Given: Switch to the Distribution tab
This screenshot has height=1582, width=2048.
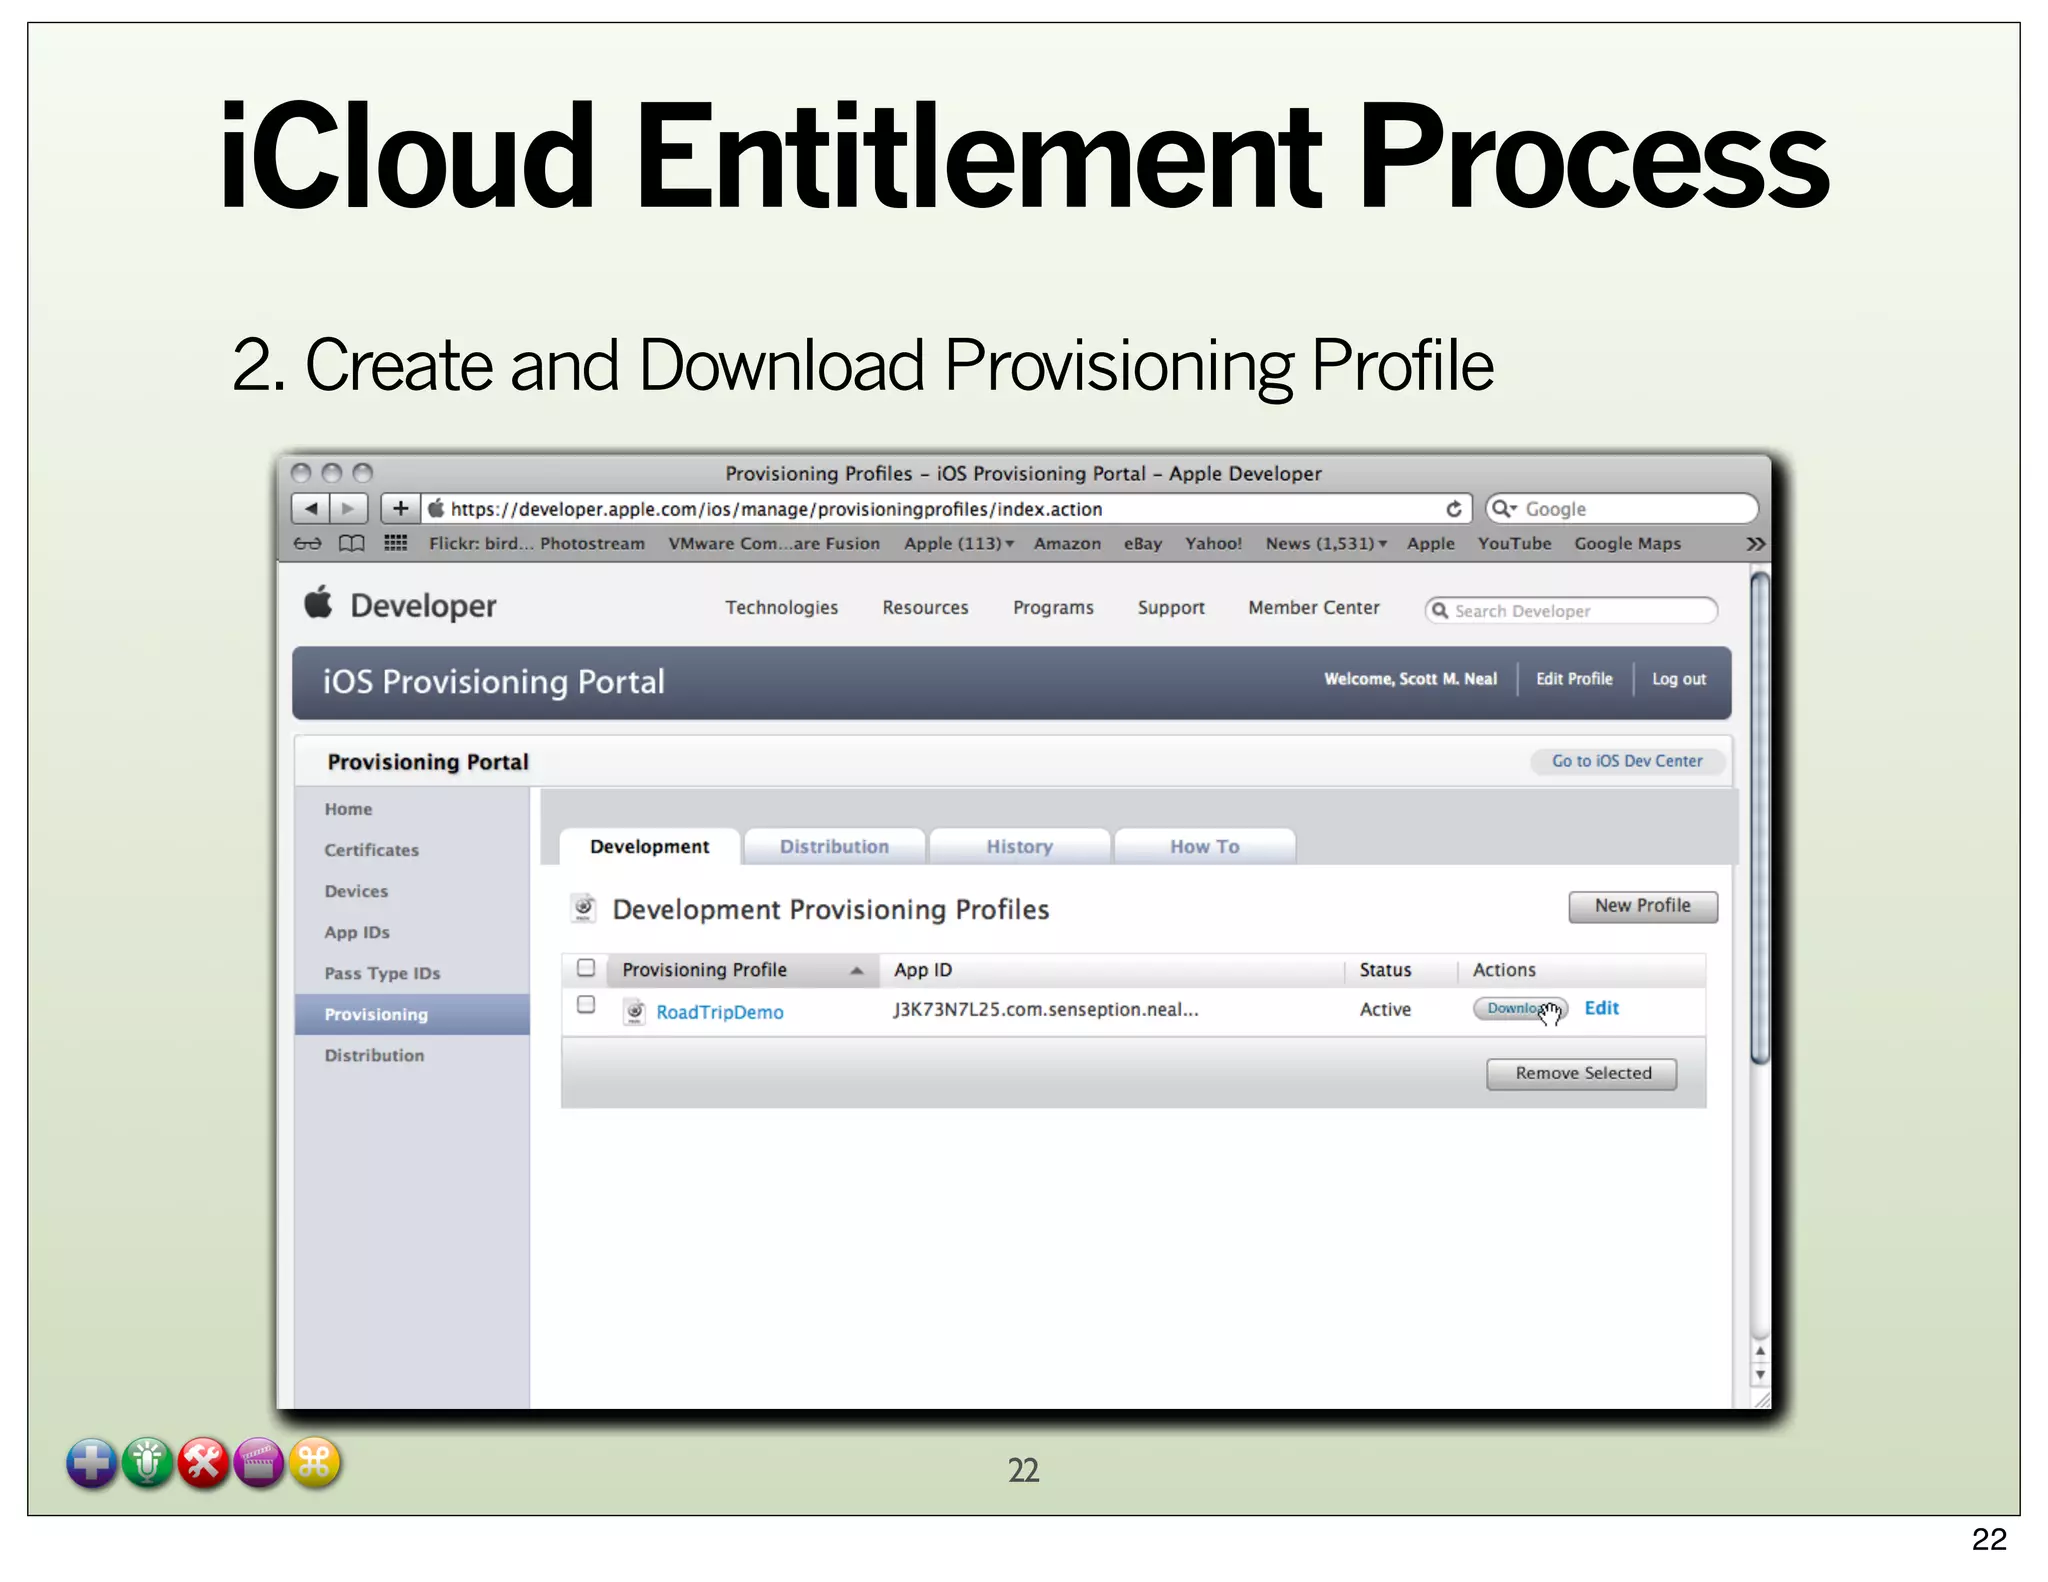Looking at the screenshot, I should (834, 846).
